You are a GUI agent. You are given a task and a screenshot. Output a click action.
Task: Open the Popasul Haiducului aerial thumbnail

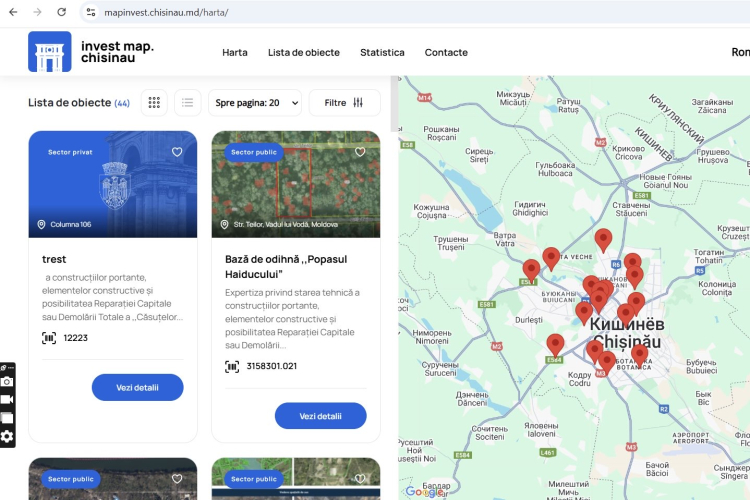(296, 184)
